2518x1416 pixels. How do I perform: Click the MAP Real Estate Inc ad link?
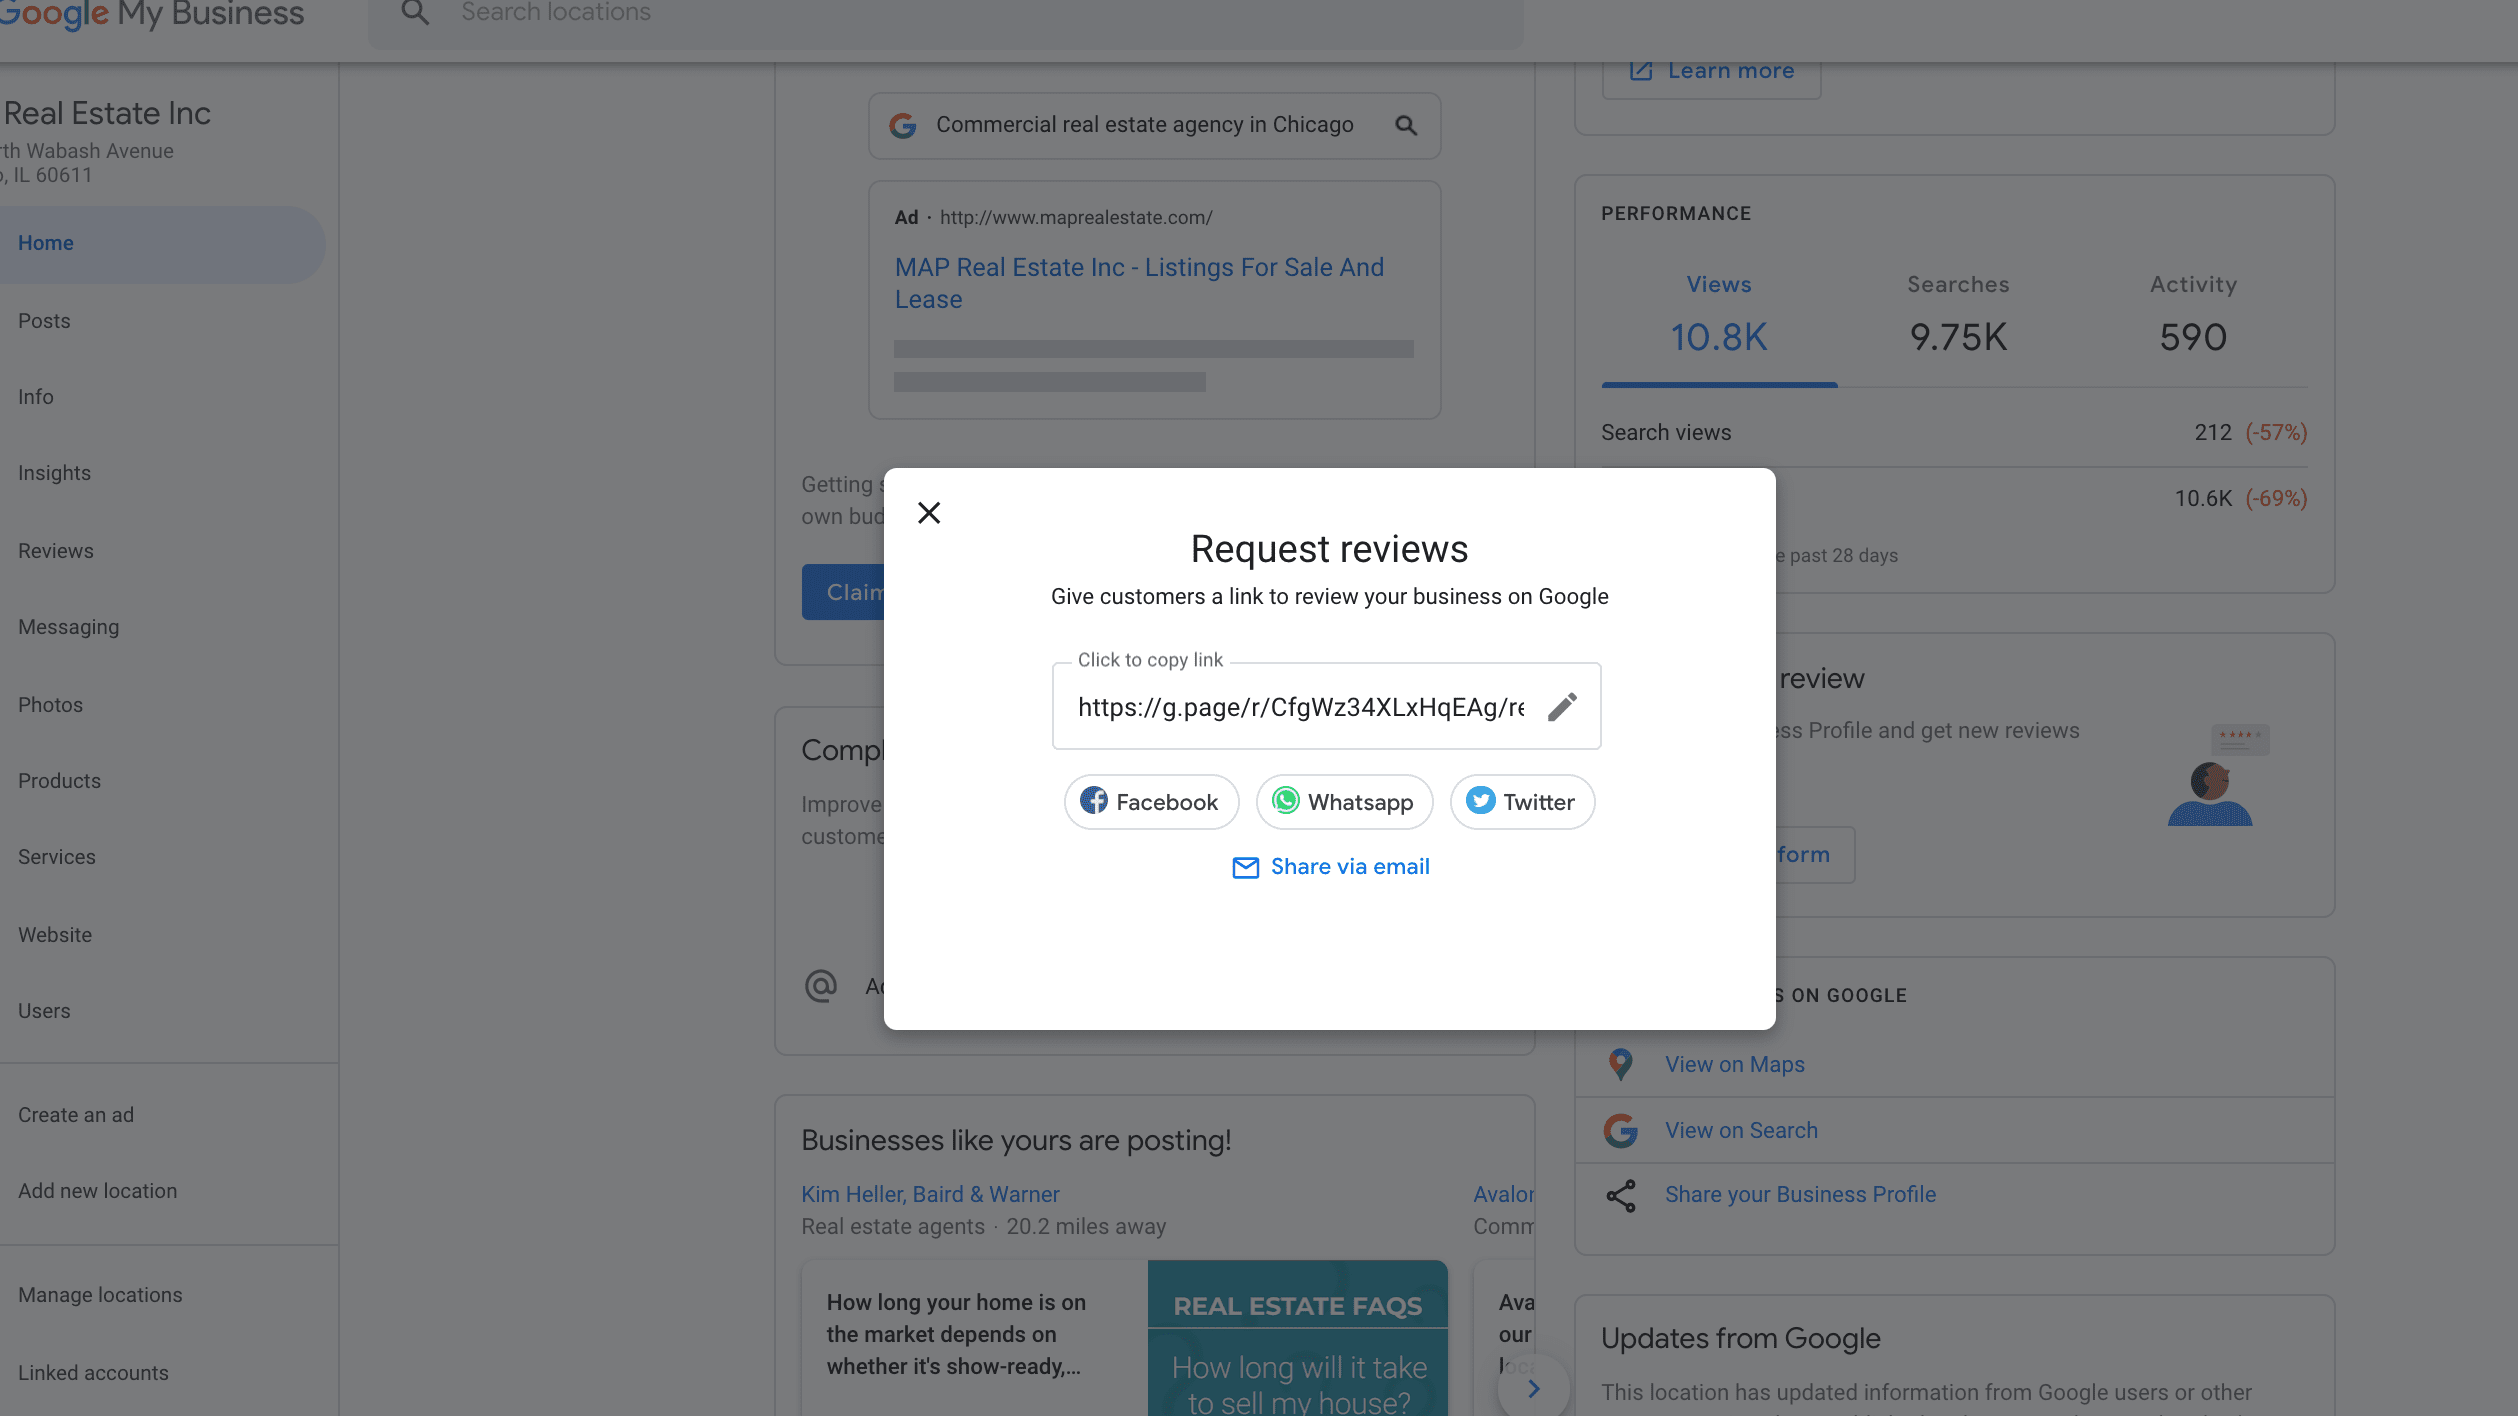point(1138,282)
